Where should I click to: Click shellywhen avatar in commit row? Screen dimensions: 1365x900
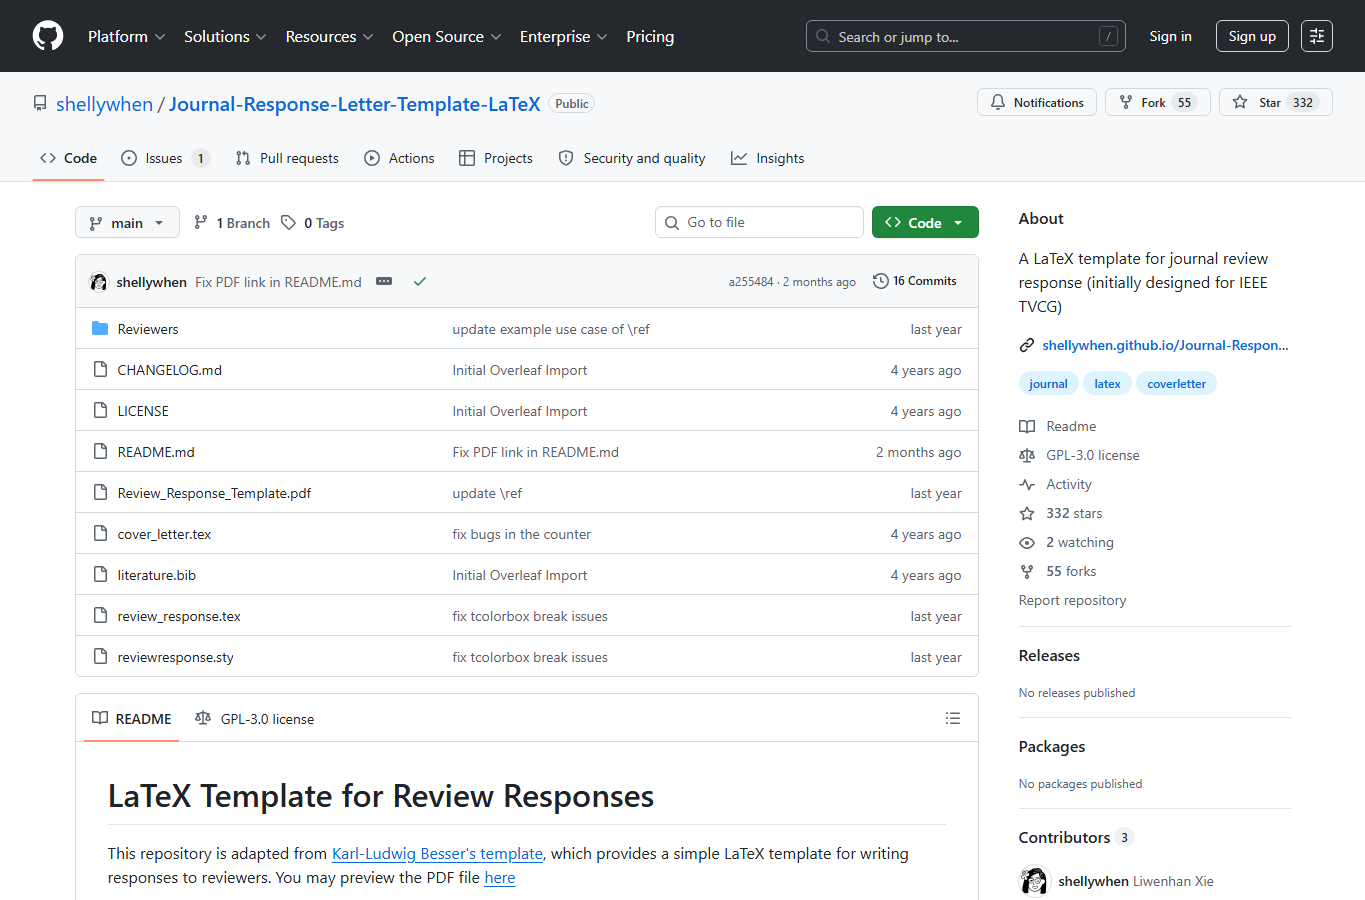pos(98,282)
